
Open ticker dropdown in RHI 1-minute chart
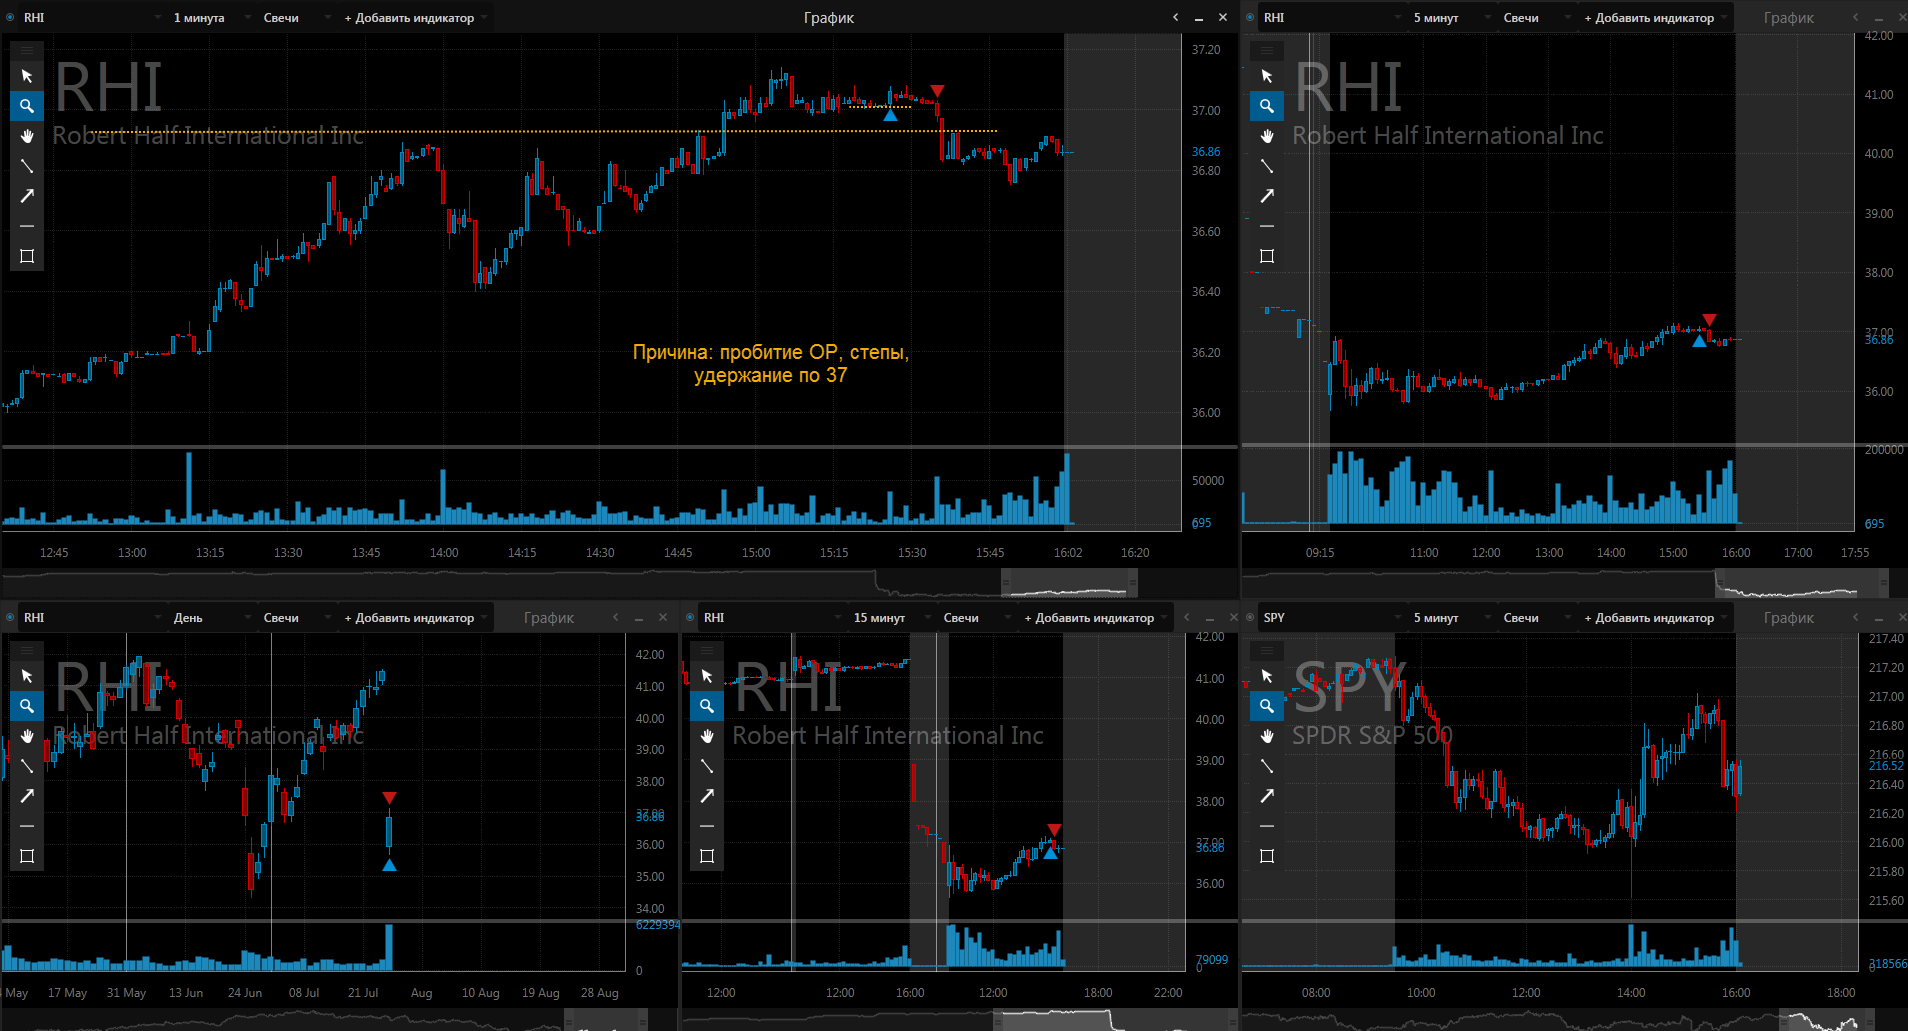pyautogui.click(x=92, y=18)
